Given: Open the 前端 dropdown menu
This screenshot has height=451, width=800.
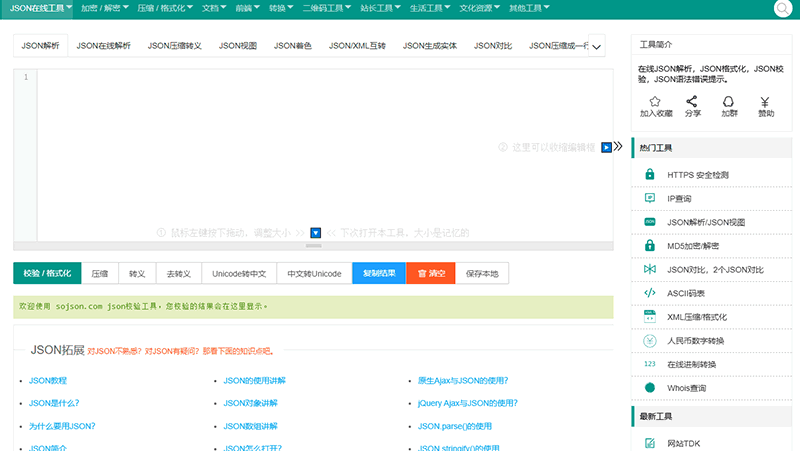Looking at the screenshot, I should pos(247,8).
